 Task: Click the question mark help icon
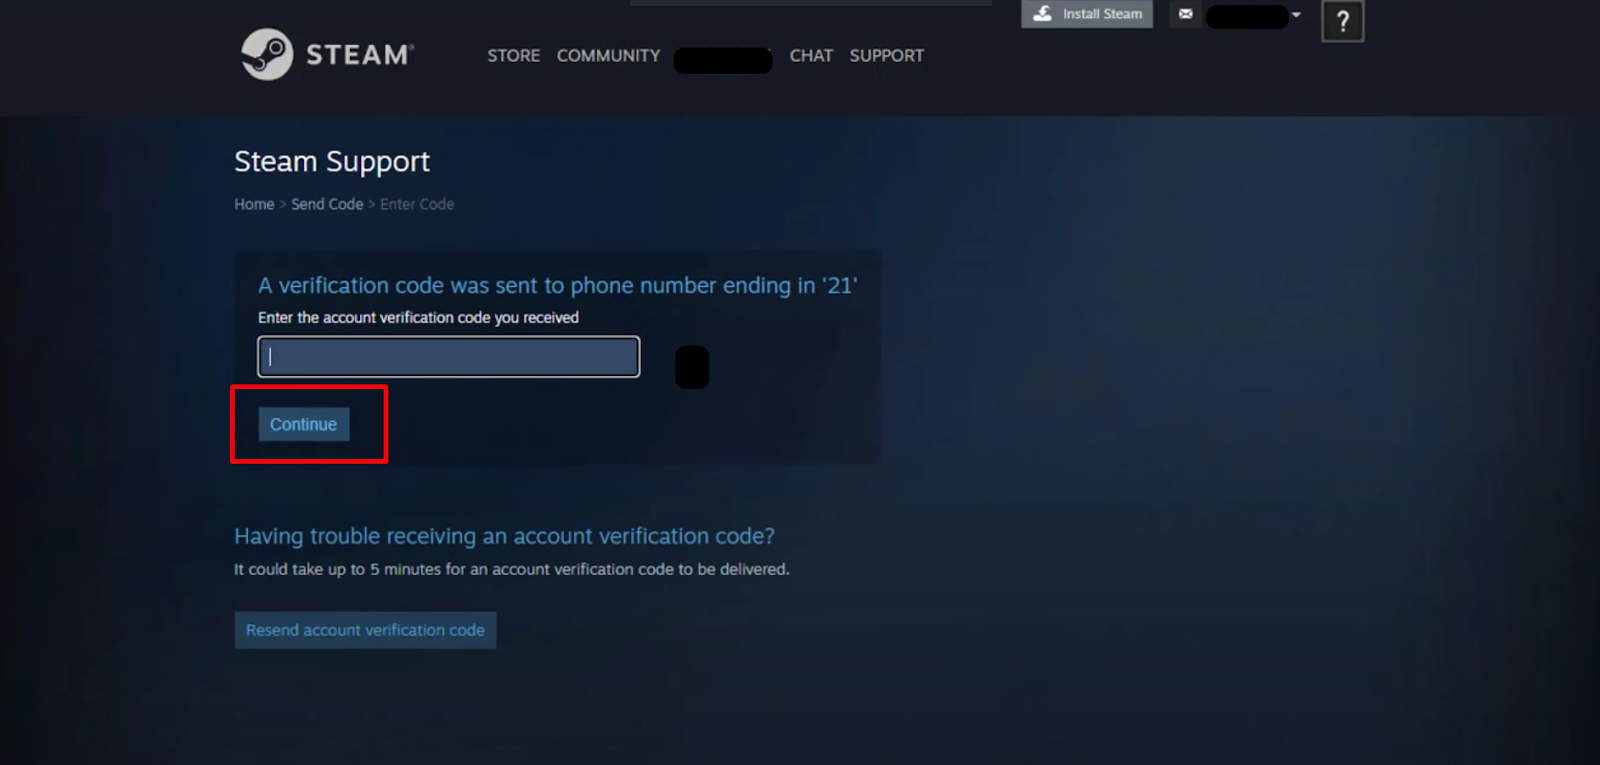tap(1343, 21)
